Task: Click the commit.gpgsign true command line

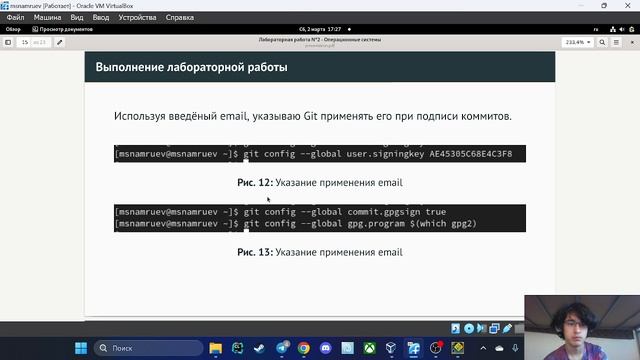Action: pos(280,212)
